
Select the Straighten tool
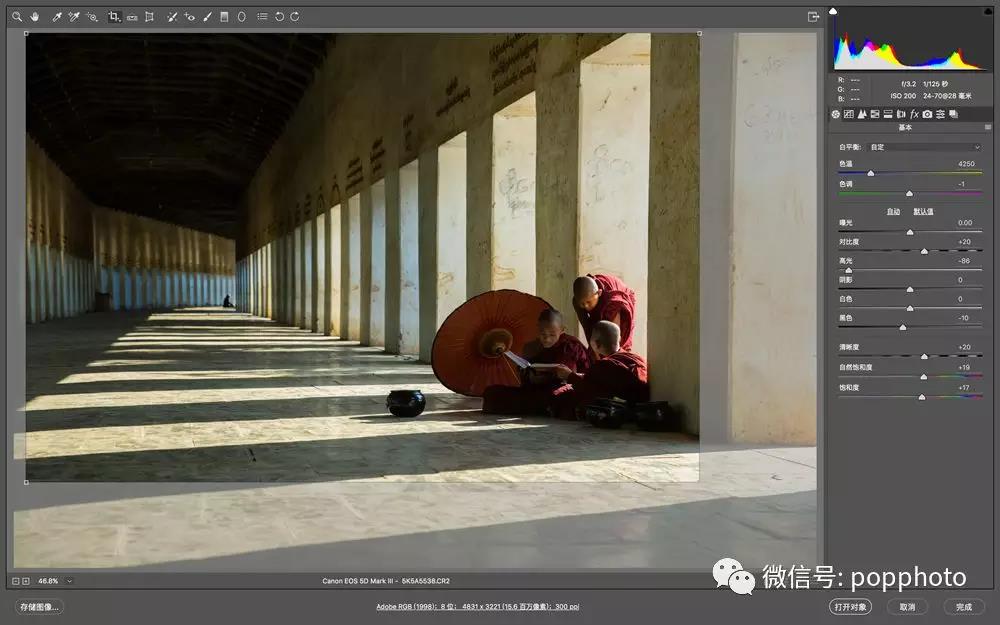tap(132, 17)
